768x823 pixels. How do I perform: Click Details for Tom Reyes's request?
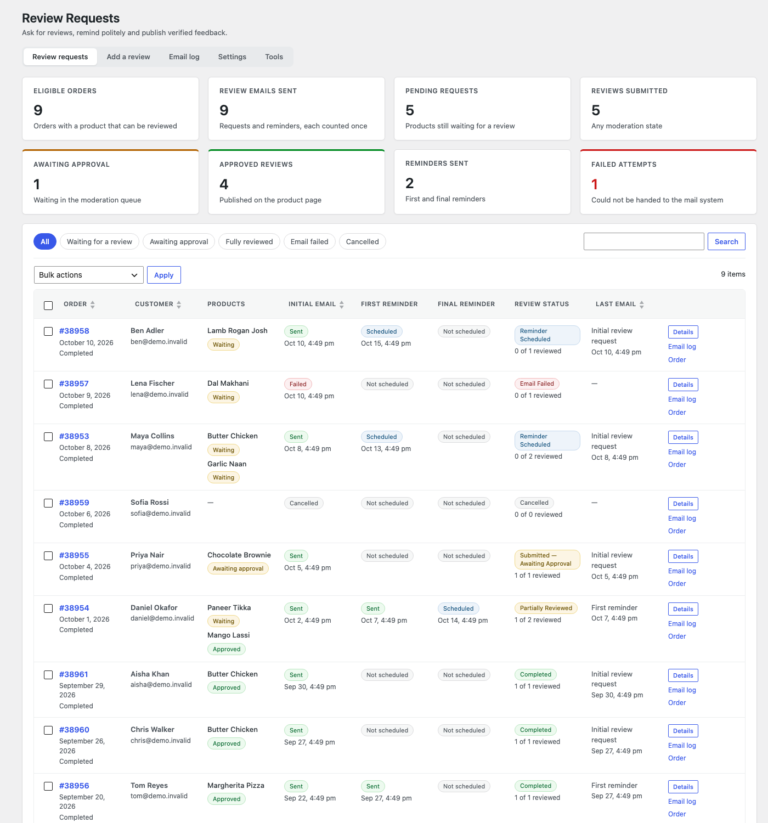[683, 787]
